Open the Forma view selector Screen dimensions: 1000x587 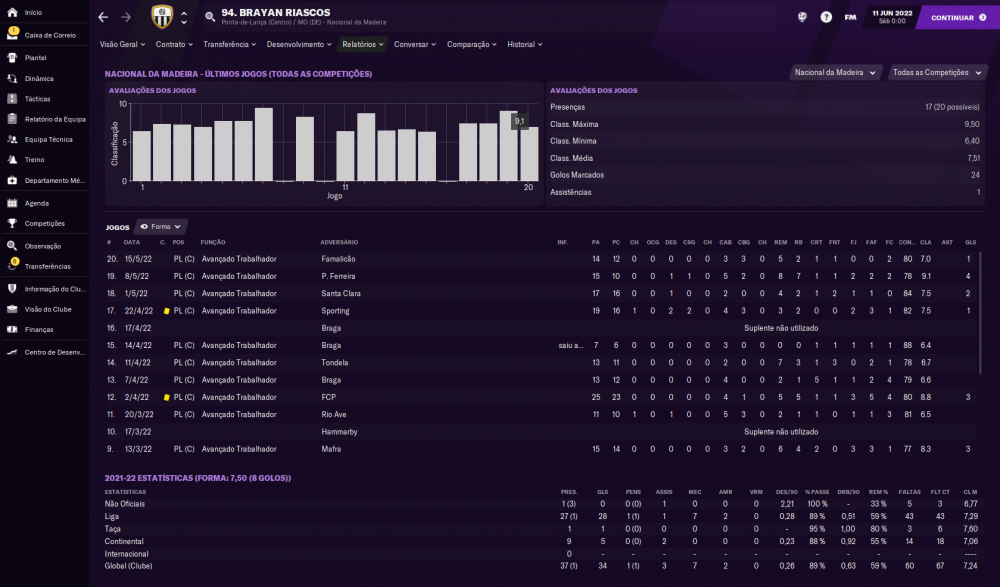160,227
